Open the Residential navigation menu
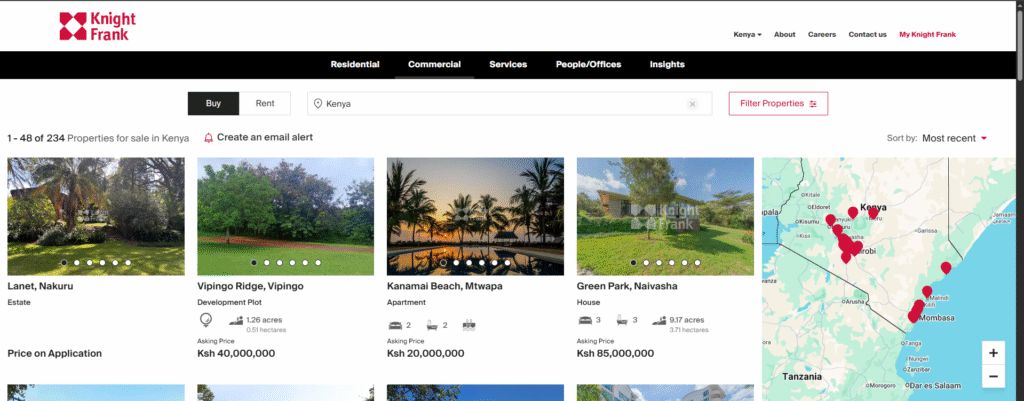 coord(355,65)
